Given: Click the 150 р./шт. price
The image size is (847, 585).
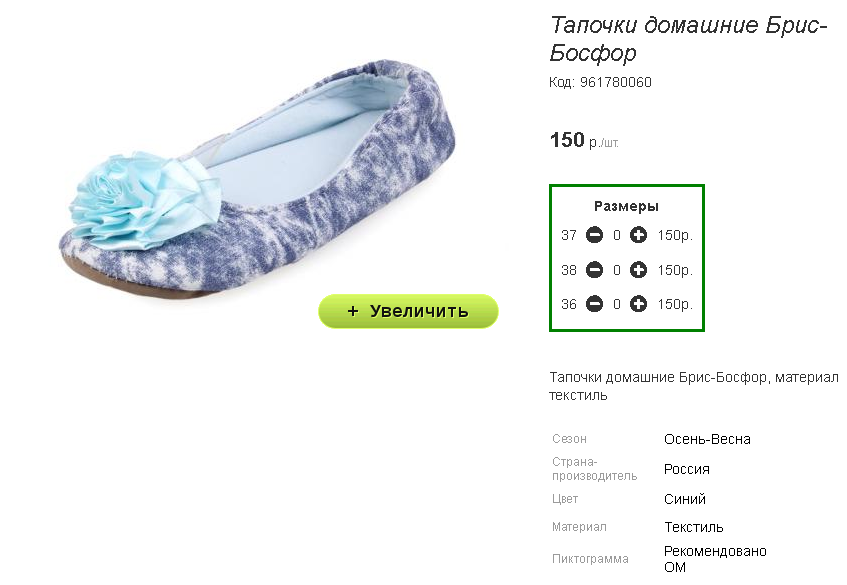Looking at the screenshot, I should tap(584, 140).
